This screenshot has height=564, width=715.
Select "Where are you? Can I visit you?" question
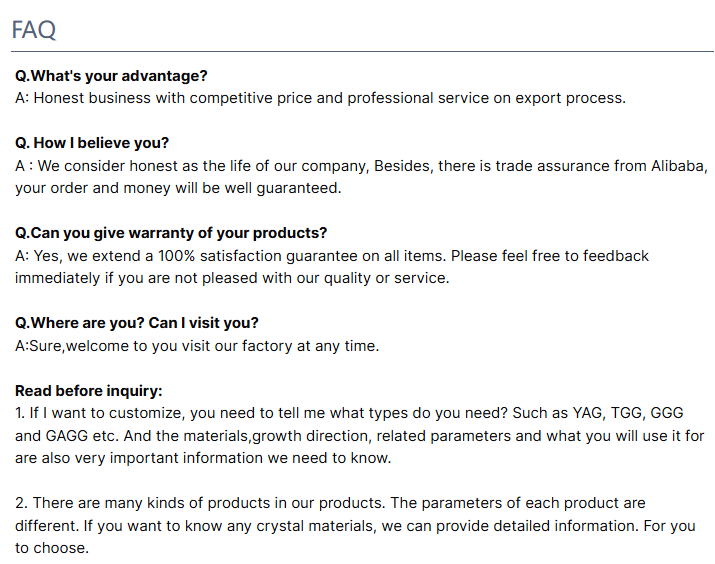[x=137, y=323]
